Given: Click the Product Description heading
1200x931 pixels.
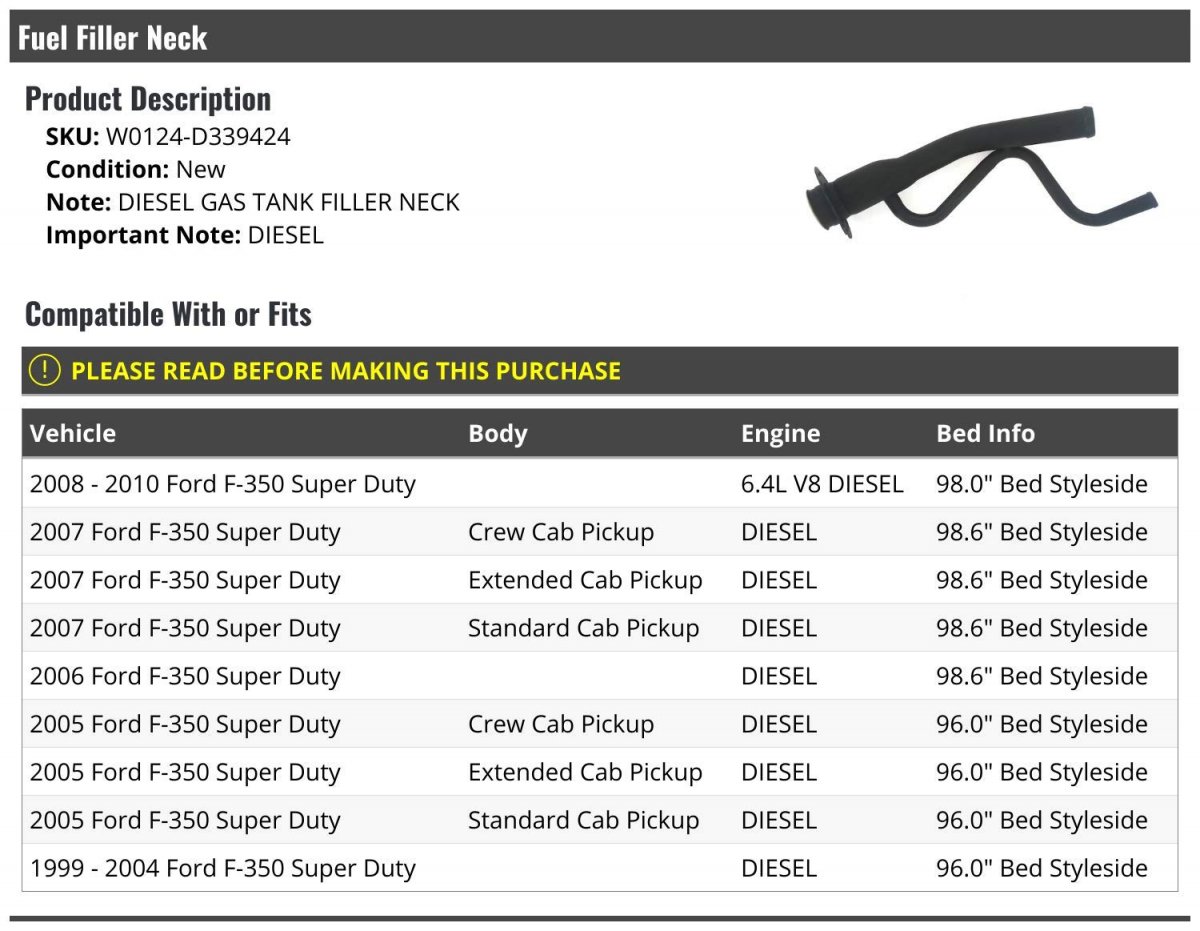Looking at the screenshot, I should tap(148, 99).
